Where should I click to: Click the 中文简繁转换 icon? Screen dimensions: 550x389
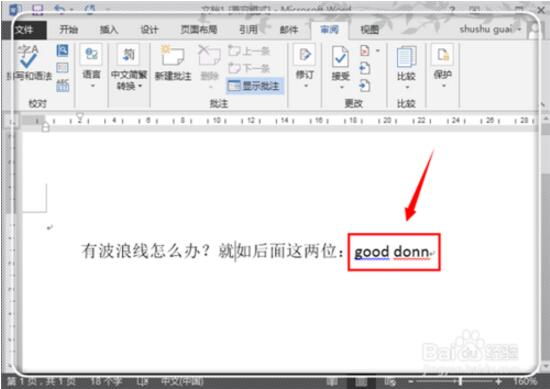(x=128, y=54)
